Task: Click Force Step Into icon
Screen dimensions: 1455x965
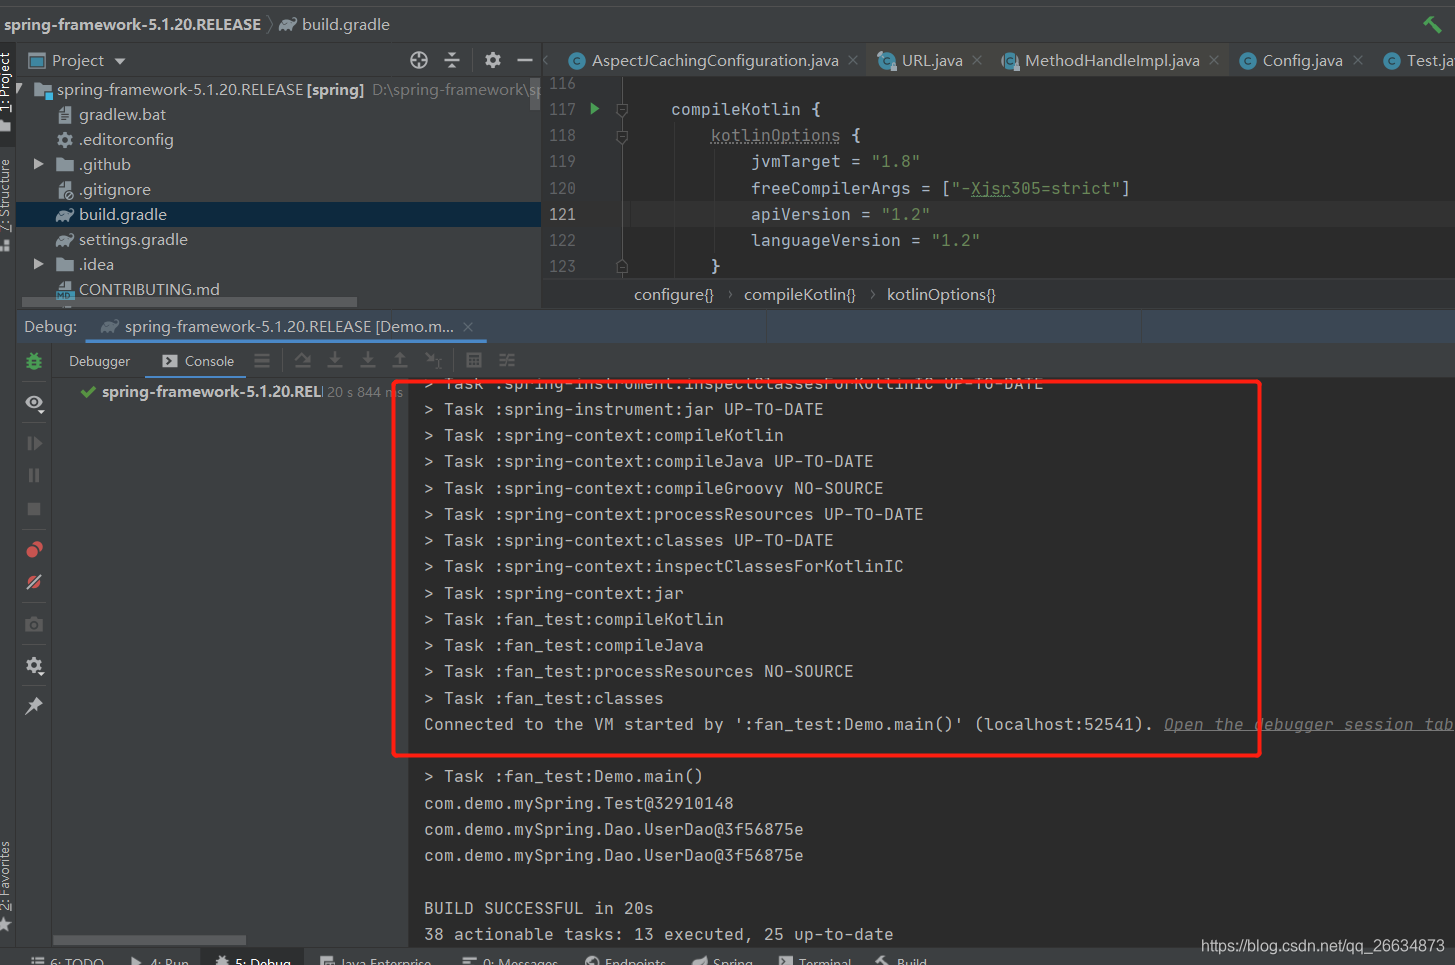Action: [368, 360]
